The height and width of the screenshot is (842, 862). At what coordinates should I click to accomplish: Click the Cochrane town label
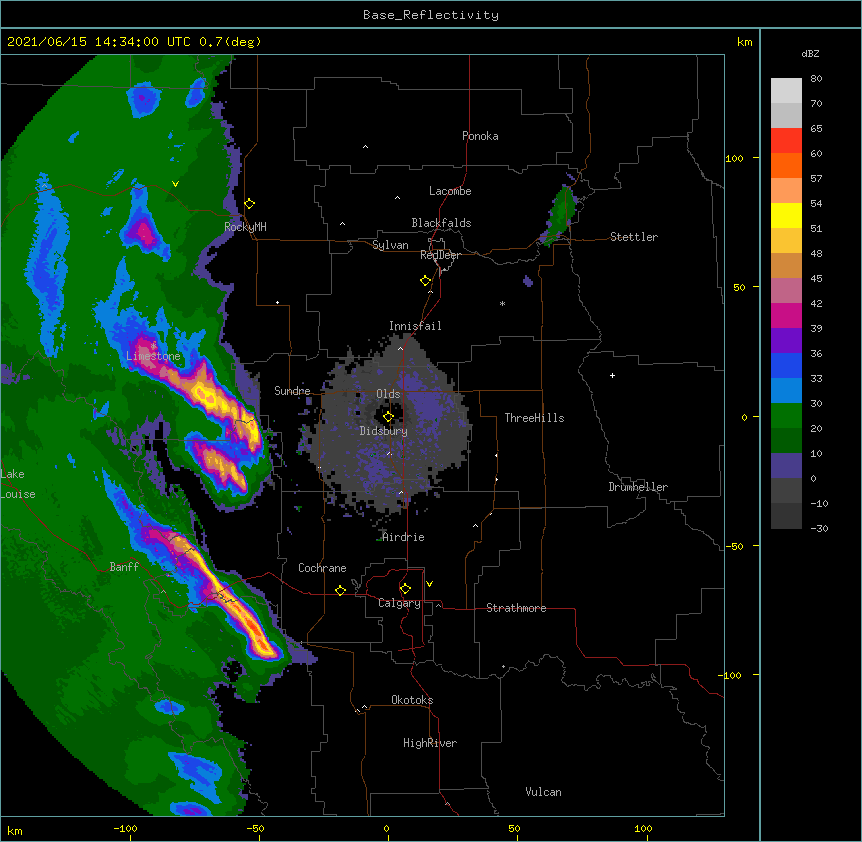[322, 568]
